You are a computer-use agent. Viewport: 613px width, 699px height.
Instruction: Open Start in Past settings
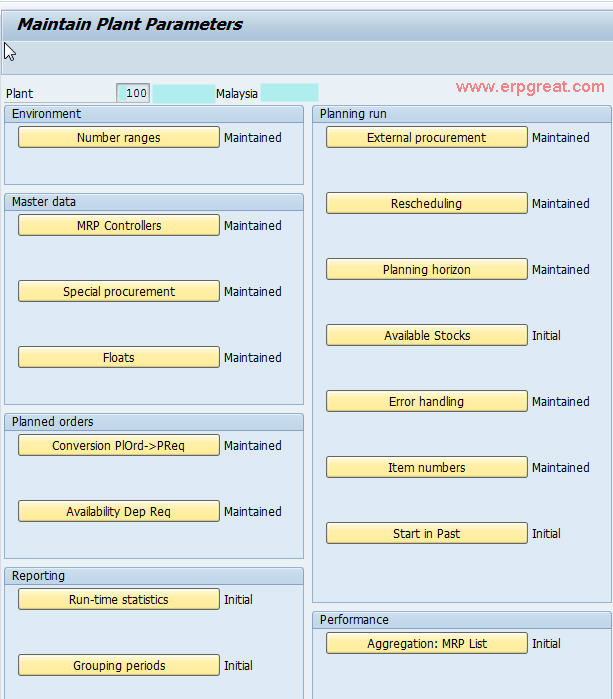tap(427, 533)
